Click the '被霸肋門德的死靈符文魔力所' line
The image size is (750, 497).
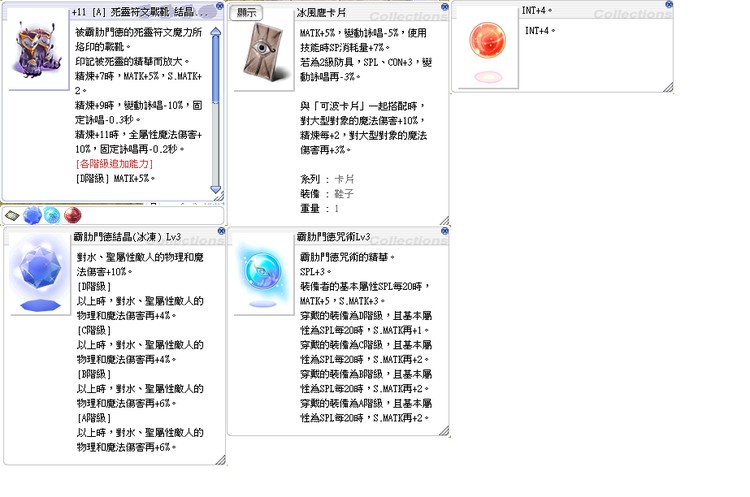tap(139, 32)
